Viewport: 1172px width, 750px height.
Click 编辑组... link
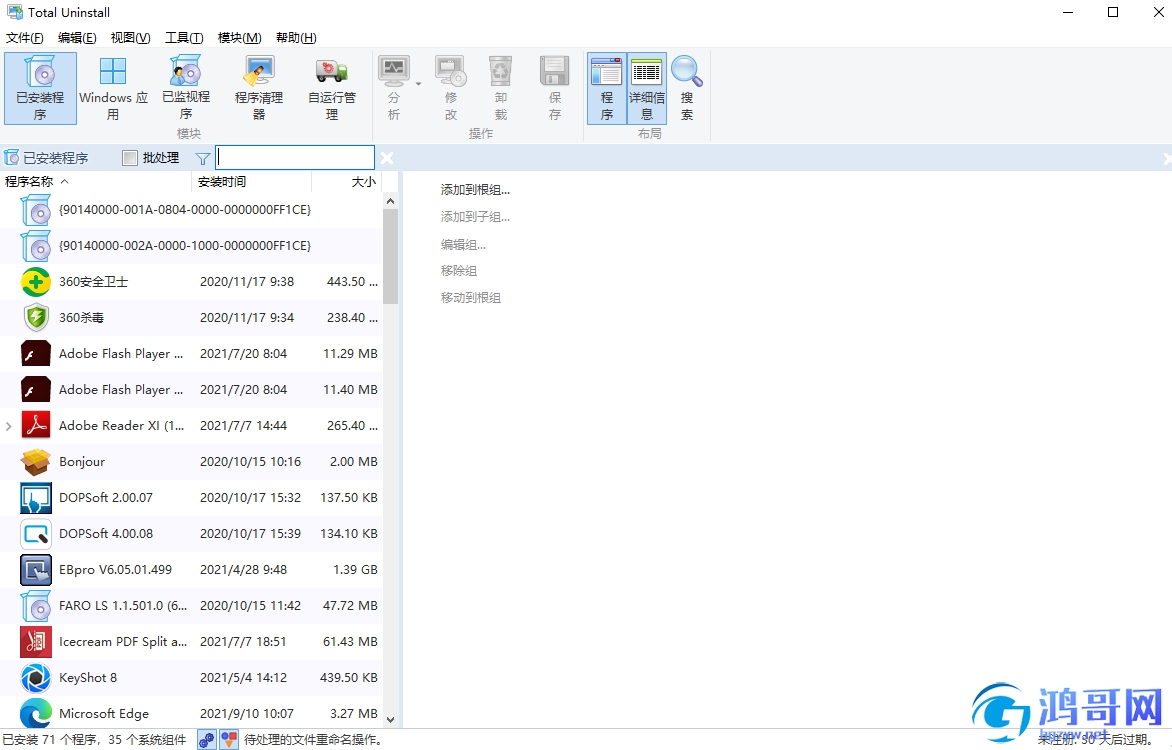pos(463,245)
